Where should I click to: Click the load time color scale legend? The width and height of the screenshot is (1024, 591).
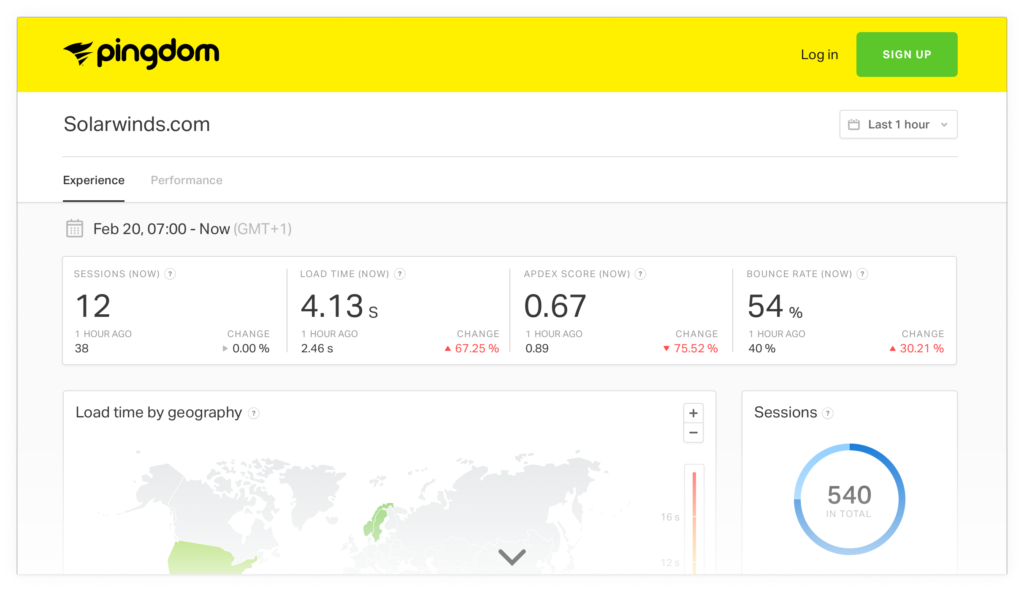click(x=694, y=515)
